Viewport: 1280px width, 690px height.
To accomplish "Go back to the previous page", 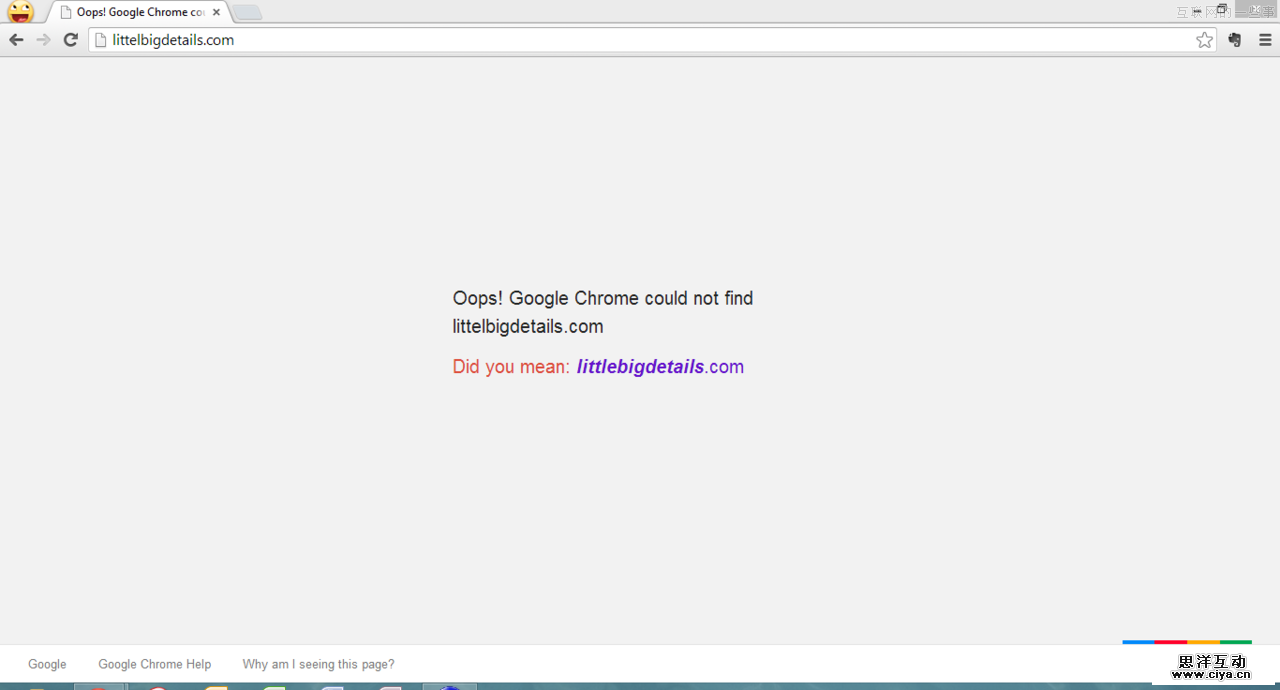I will pyautogui.click(x=16, y=40).
